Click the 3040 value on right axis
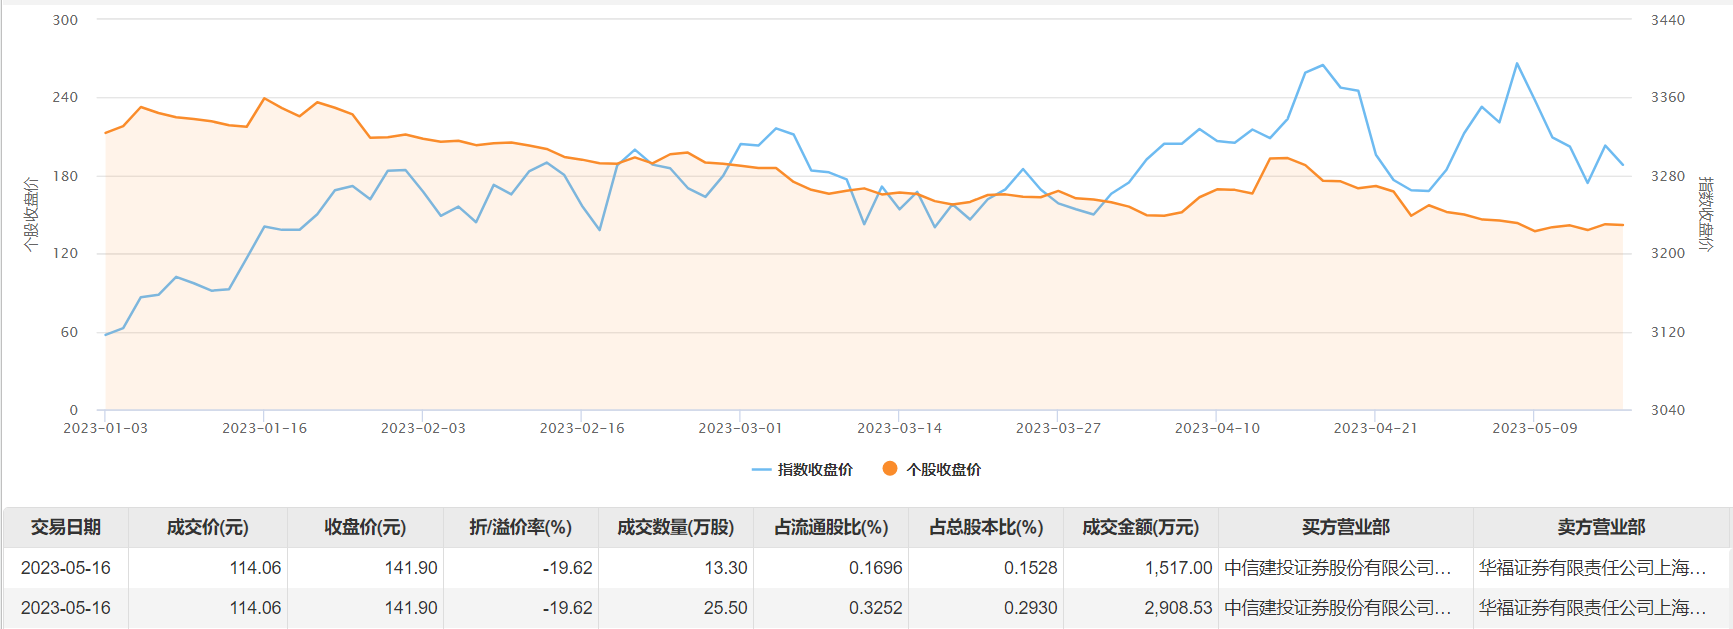 1667,410
